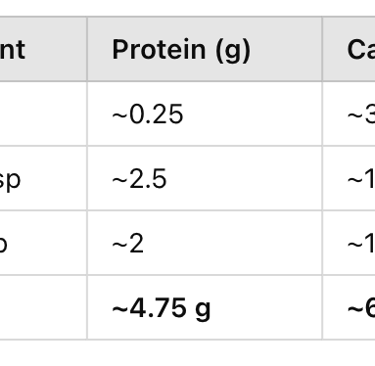Click the amount cell left of ~2
375x366 pixels.
coord(43,243)
